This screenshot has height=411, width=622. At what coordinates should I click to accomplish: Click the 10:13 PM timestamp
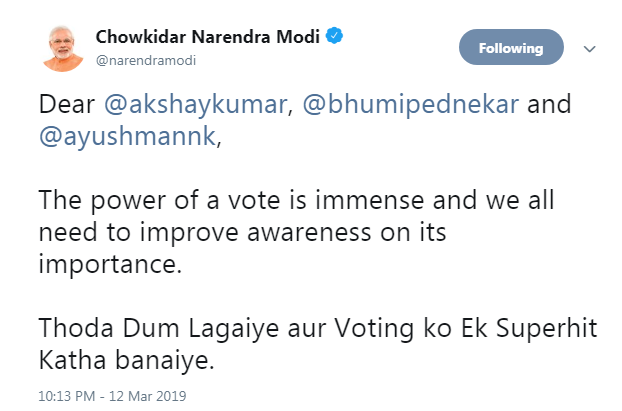coord(67,396)
